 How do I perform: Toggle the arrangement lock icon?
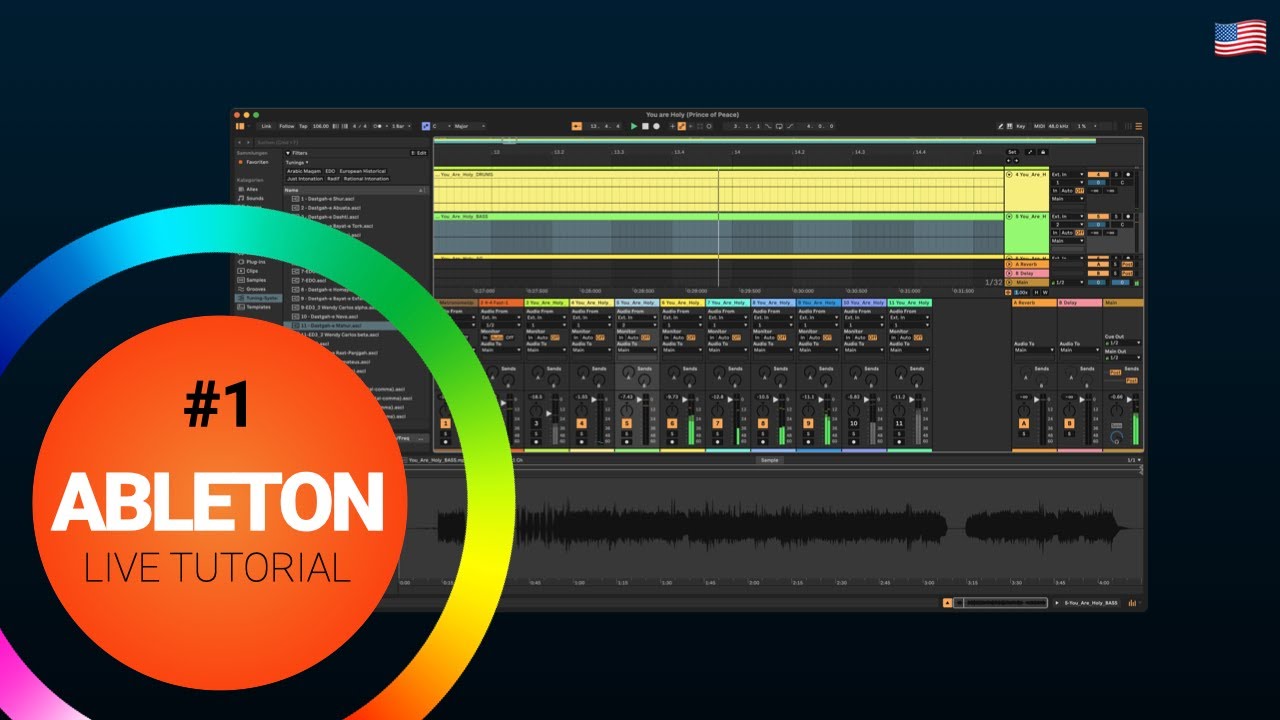click(1043, 152)
